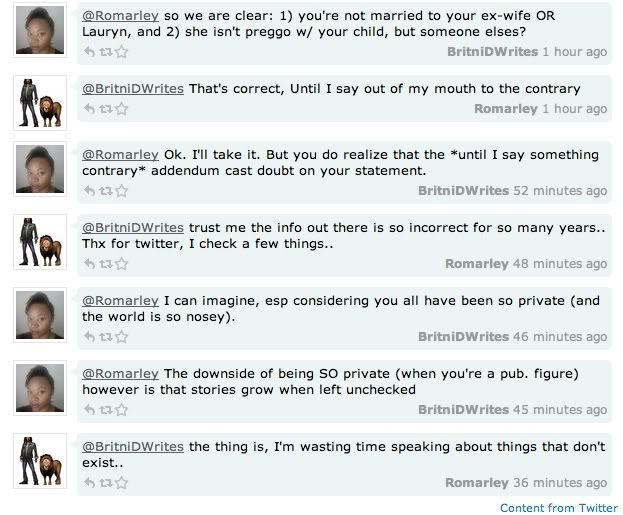
Task: Open @BritniDWrites mention in 'That's correct' tweet
Action: (x=133, y=89)
